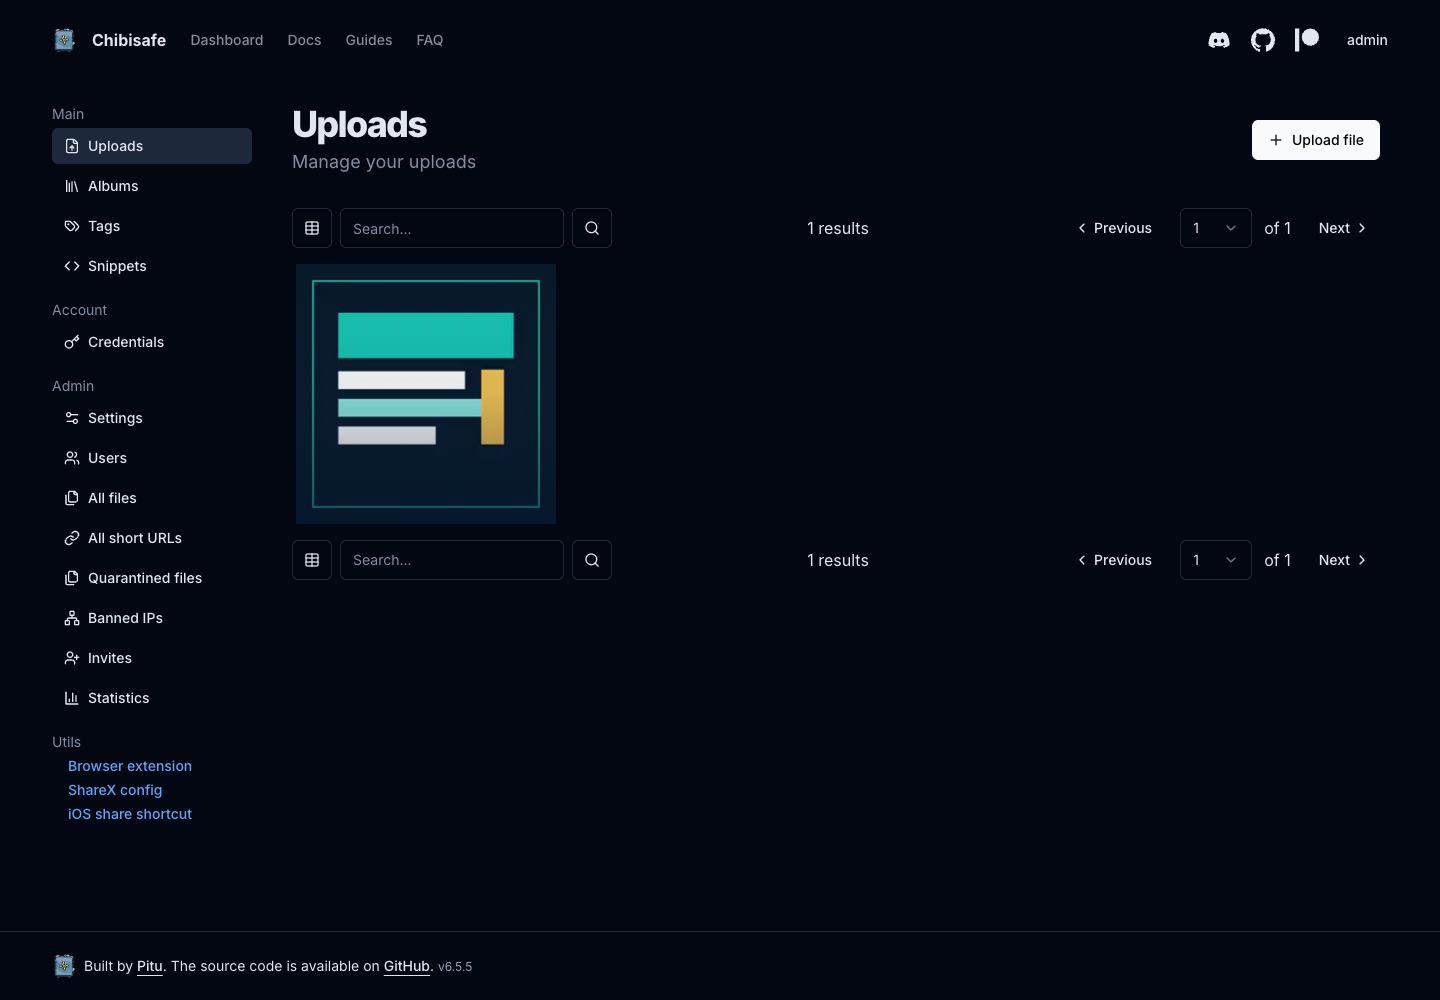
Task: Open Guides in the top navigation
Action: tap(369, 40)
